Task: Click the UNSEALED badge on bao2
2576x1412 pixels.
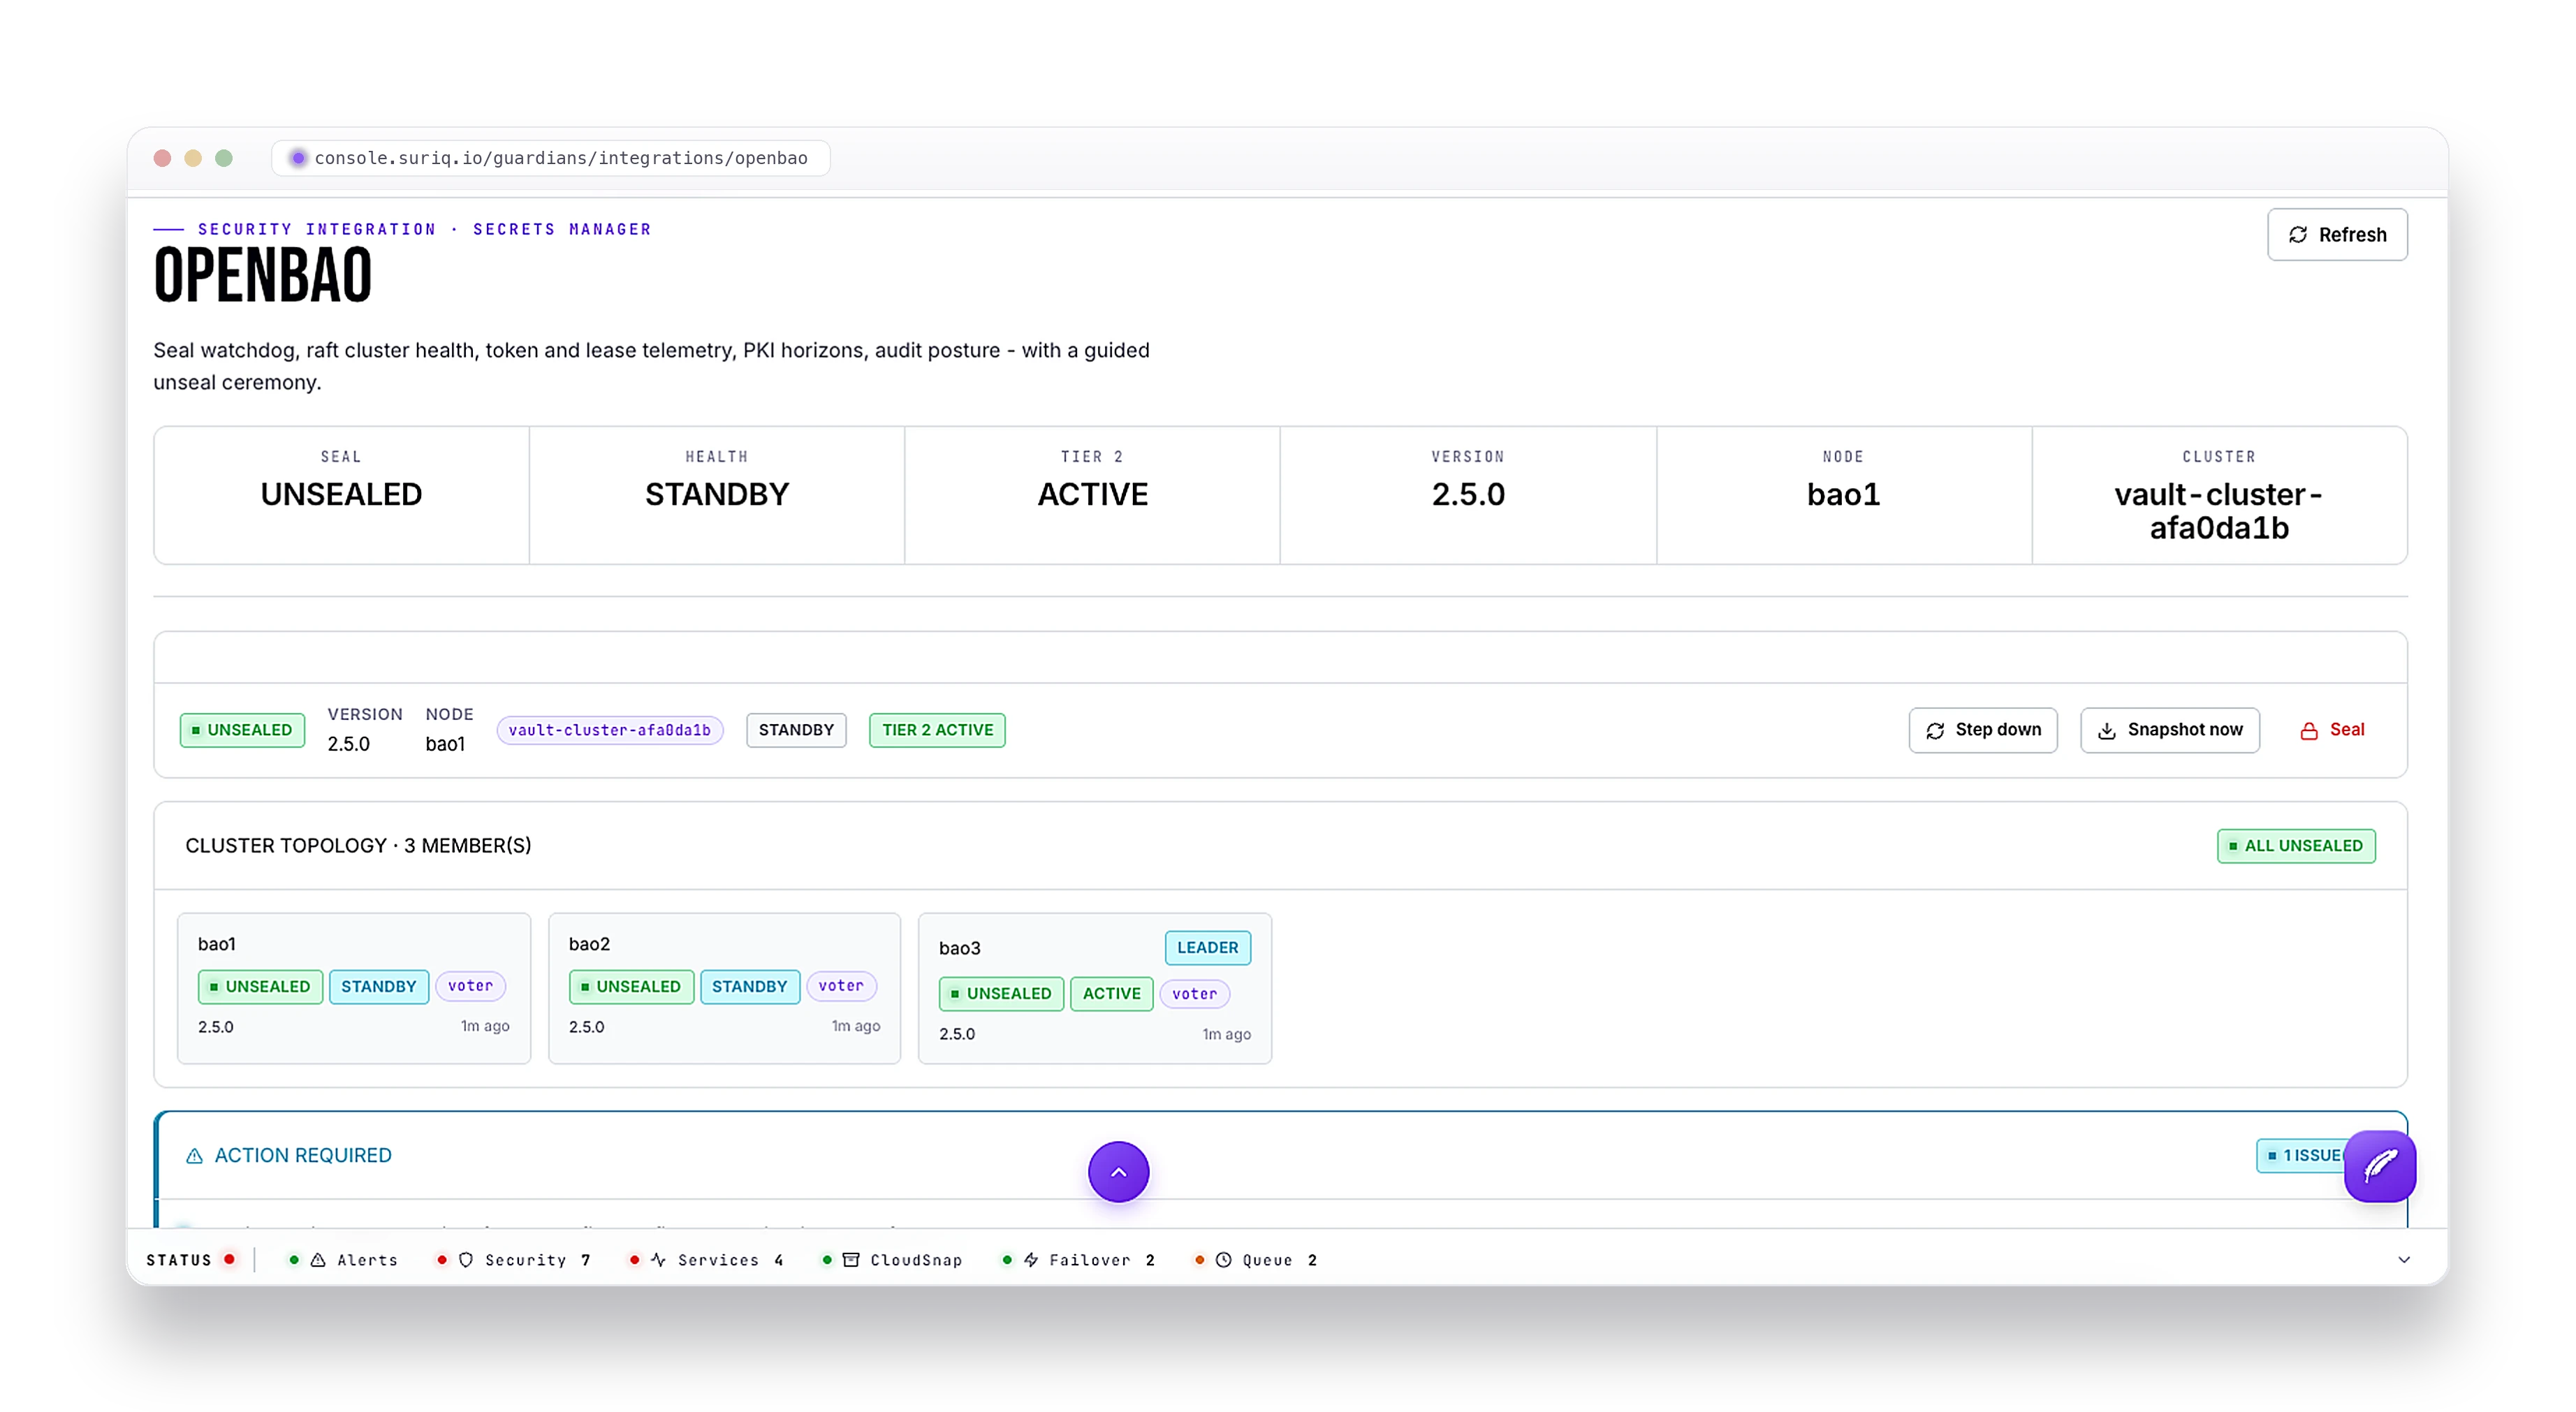Action: pyautogui.click(x=631, y=986)
